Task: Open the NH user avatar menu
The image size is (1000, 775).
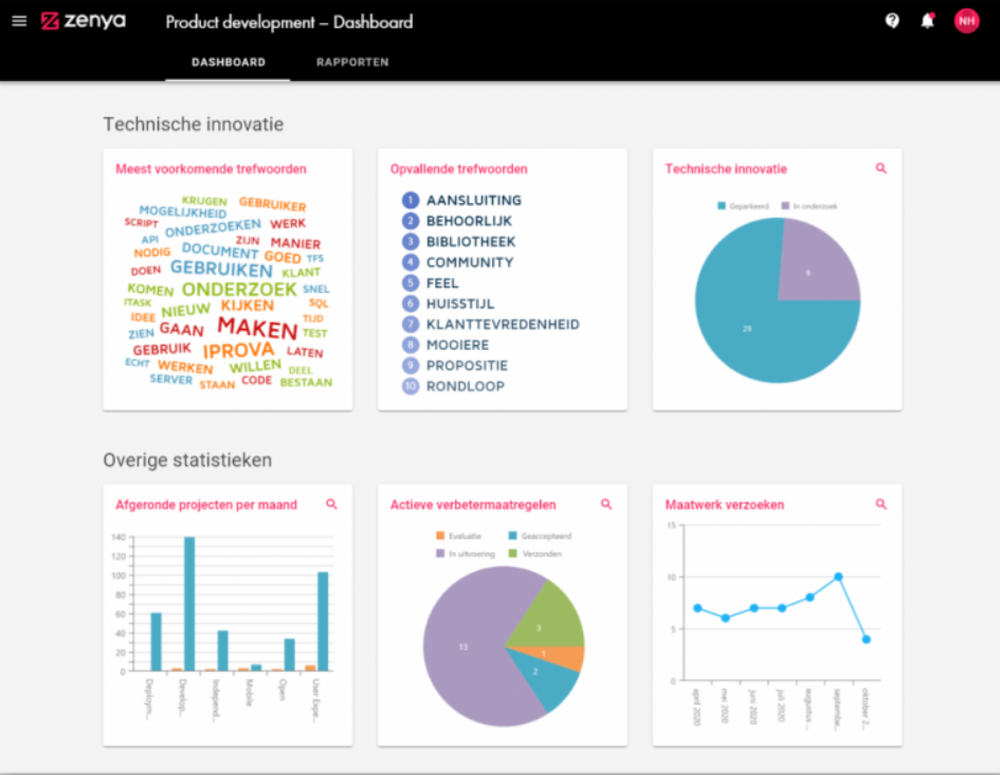Action: click(966, 21)
